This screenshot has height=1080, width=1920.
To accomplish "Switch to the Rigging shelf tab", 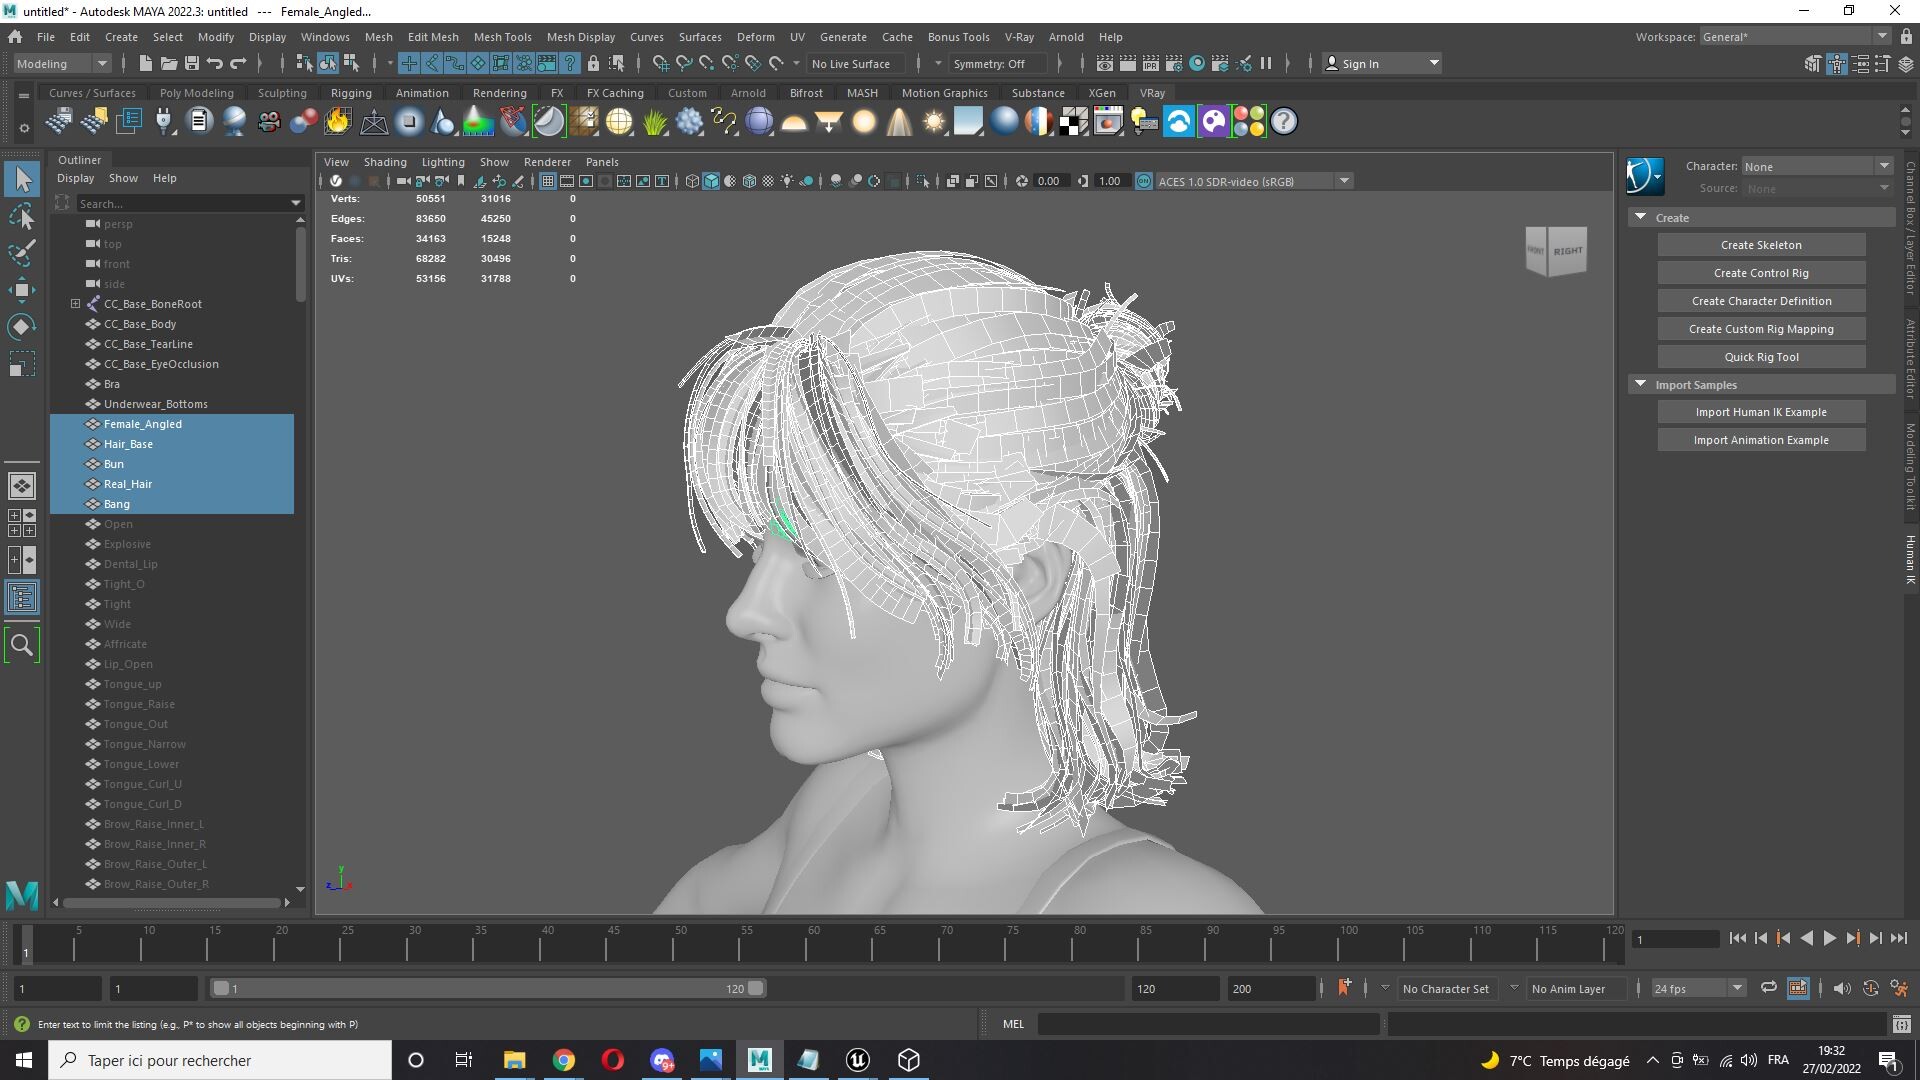I will pos(351,93).
